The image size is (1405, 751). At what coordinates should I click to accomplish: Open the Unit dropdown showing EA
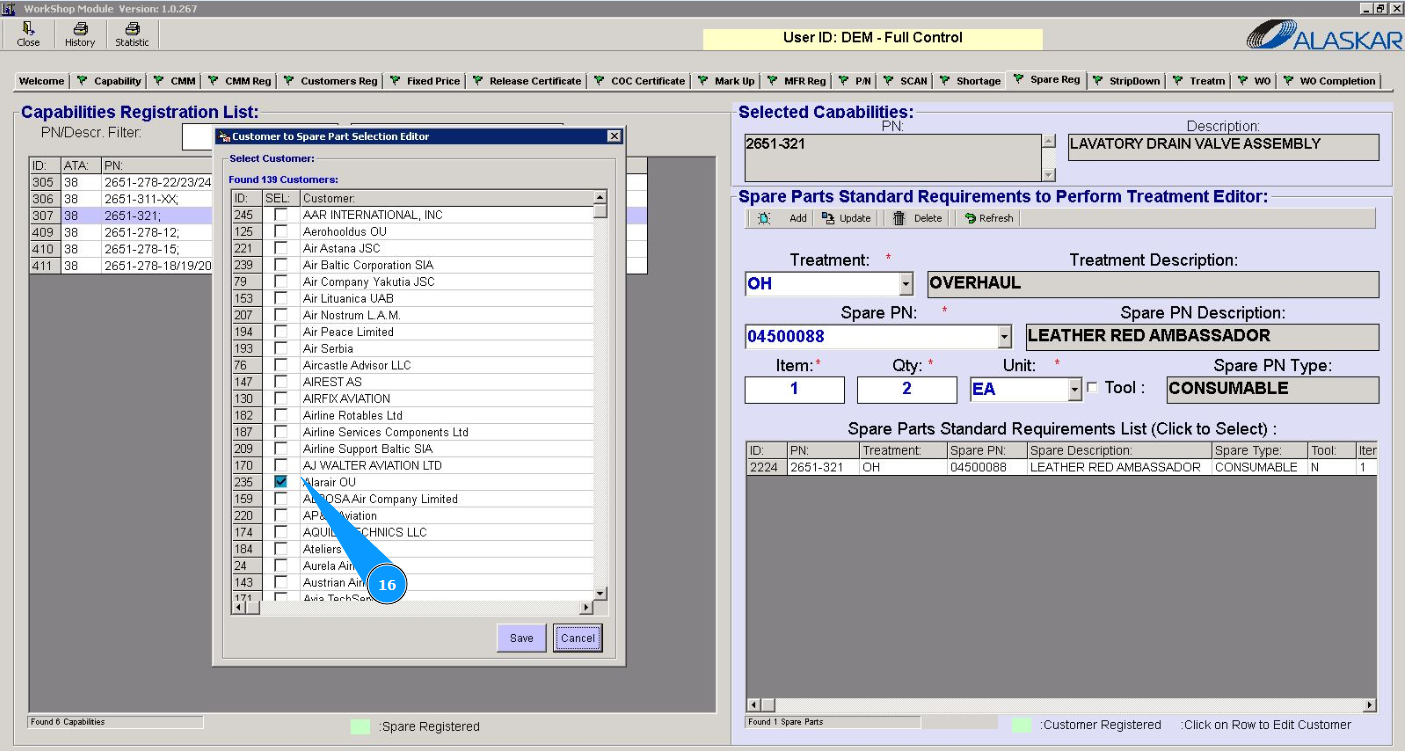(x=1075, y=390)
